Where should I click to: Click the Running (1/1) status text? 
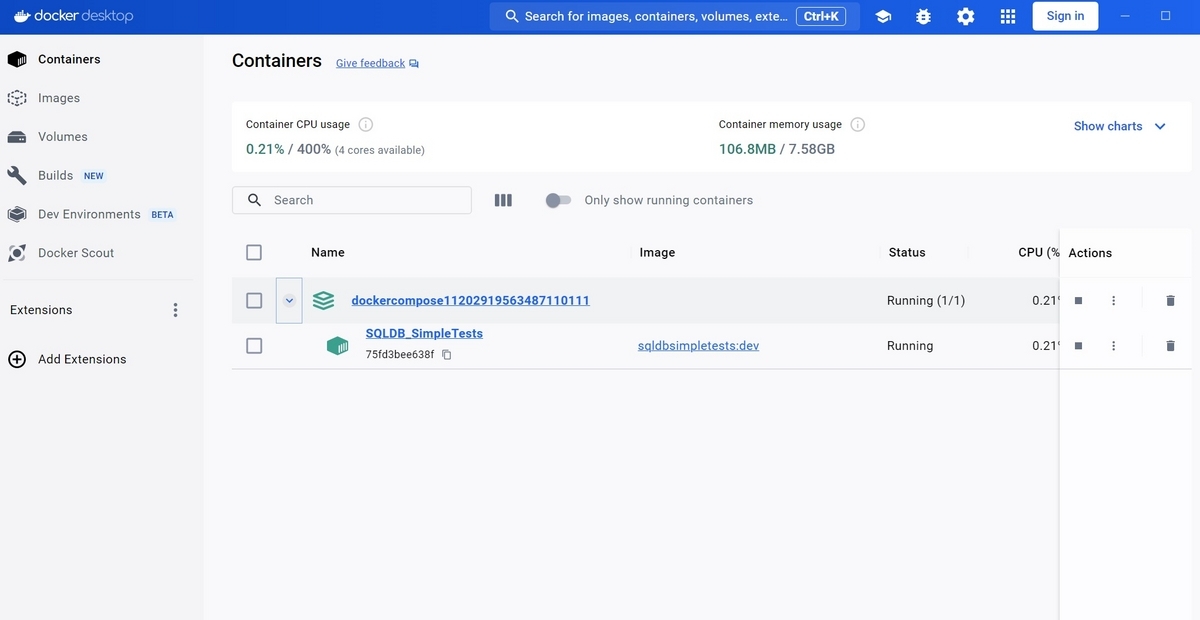pyautogui.click(x=926, y=300)
